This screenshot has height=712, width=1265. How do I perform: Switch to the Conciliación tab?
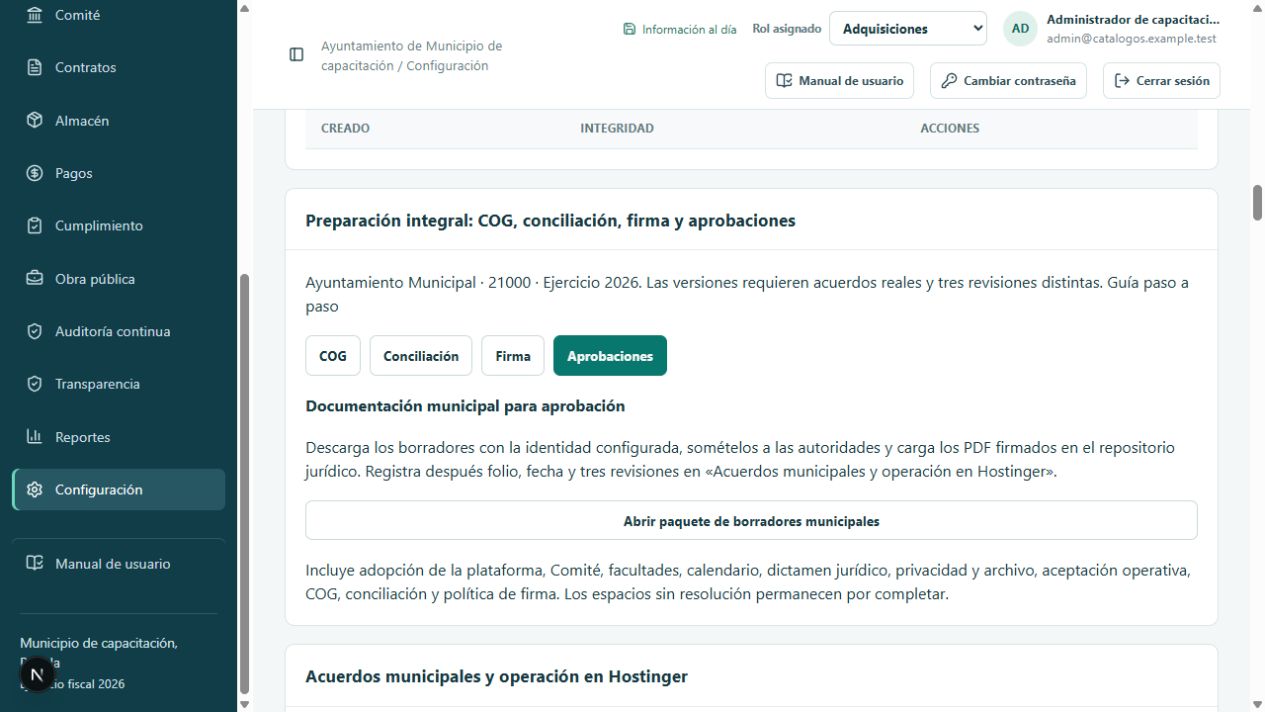421,356
